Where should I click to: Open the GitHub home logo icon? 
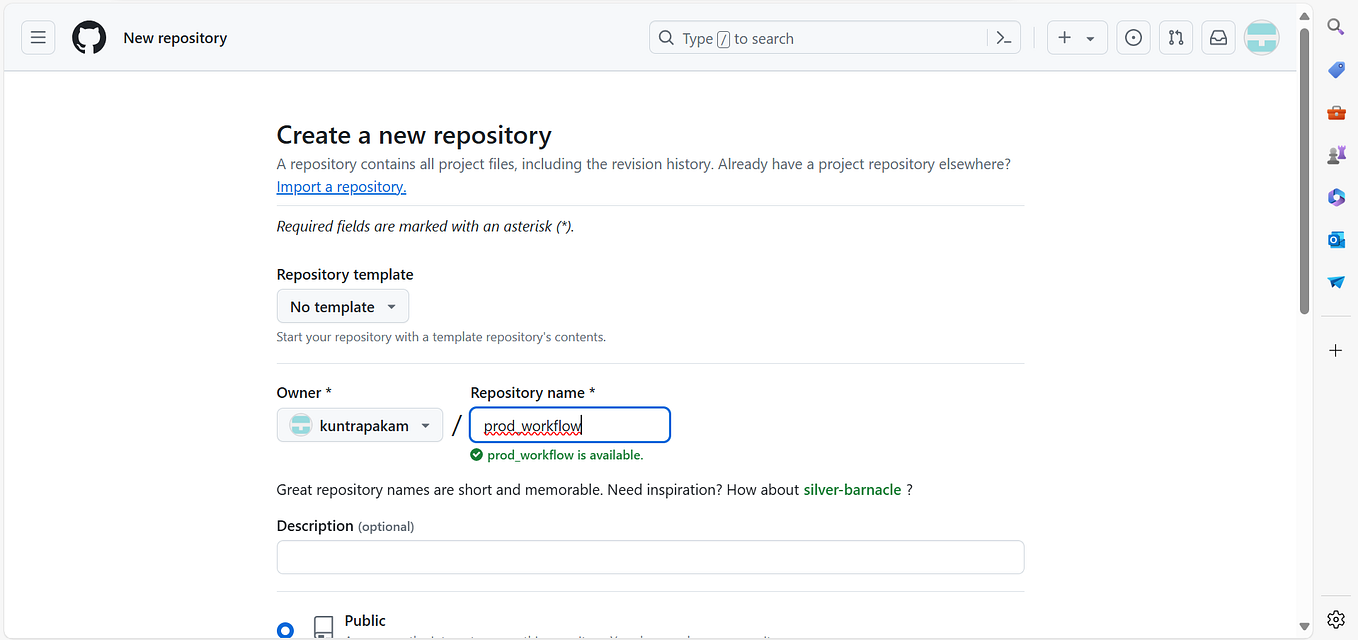88,37
